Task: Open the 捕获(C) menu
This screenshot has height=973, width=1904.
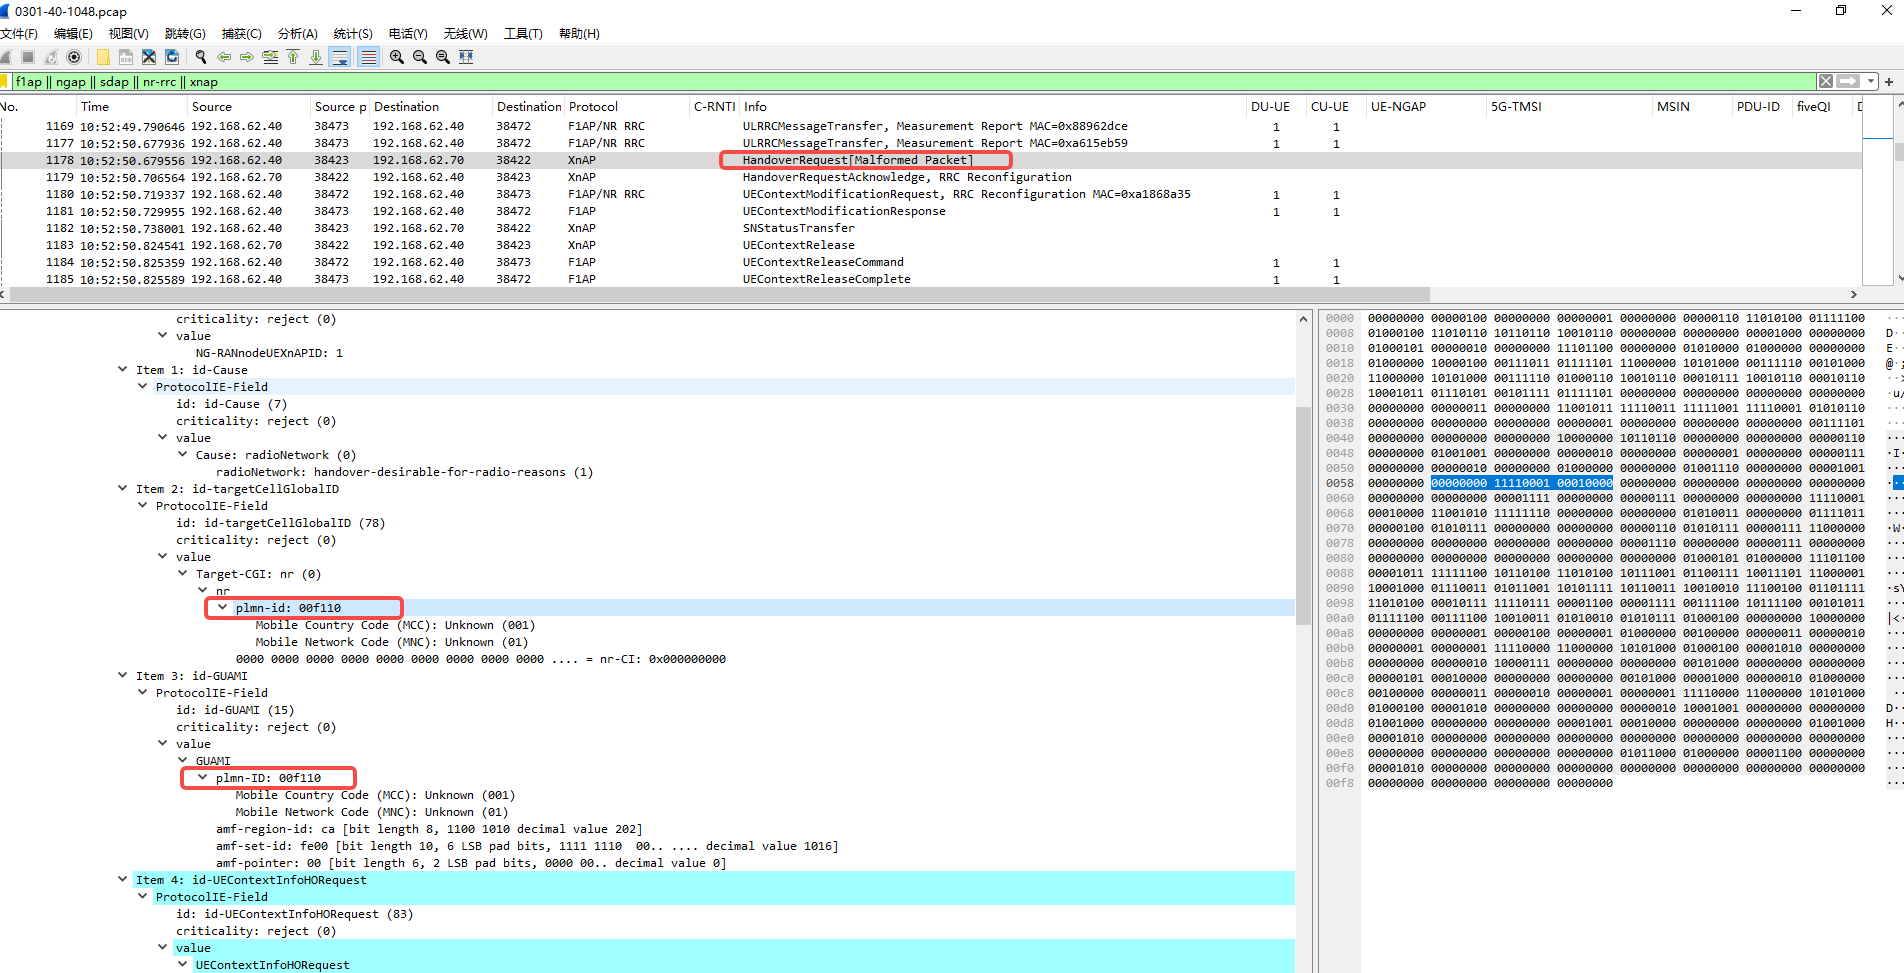Action: tap(241, 34)
